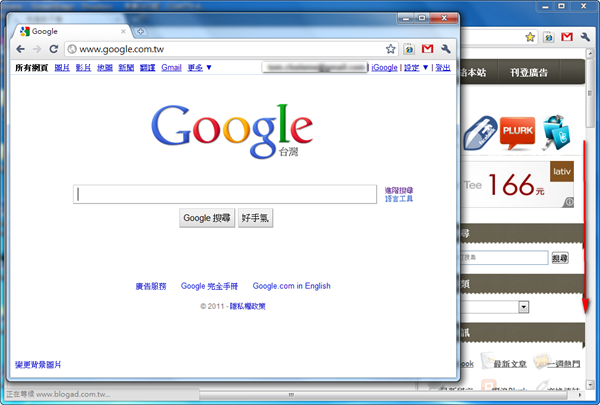600x405 pixels.
Task: Go back using the front Chrome back arrow
Action: coord(20,49)
